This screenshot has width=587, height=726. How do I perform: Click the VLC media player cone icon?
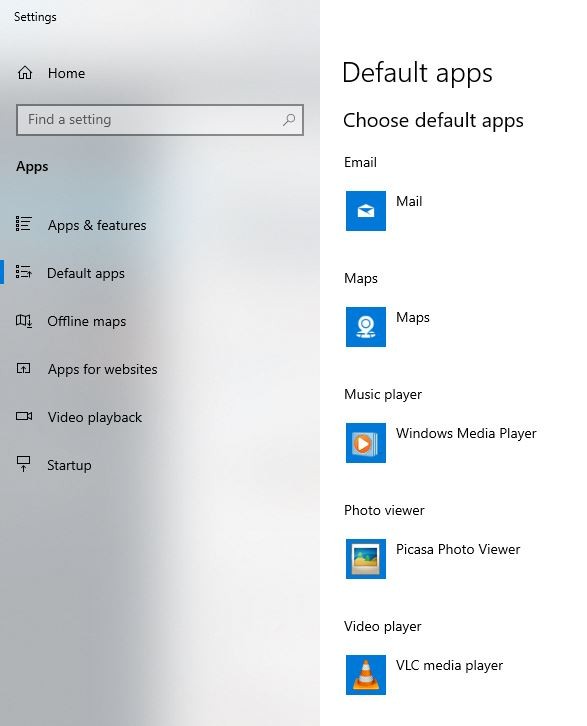(366, 675)
